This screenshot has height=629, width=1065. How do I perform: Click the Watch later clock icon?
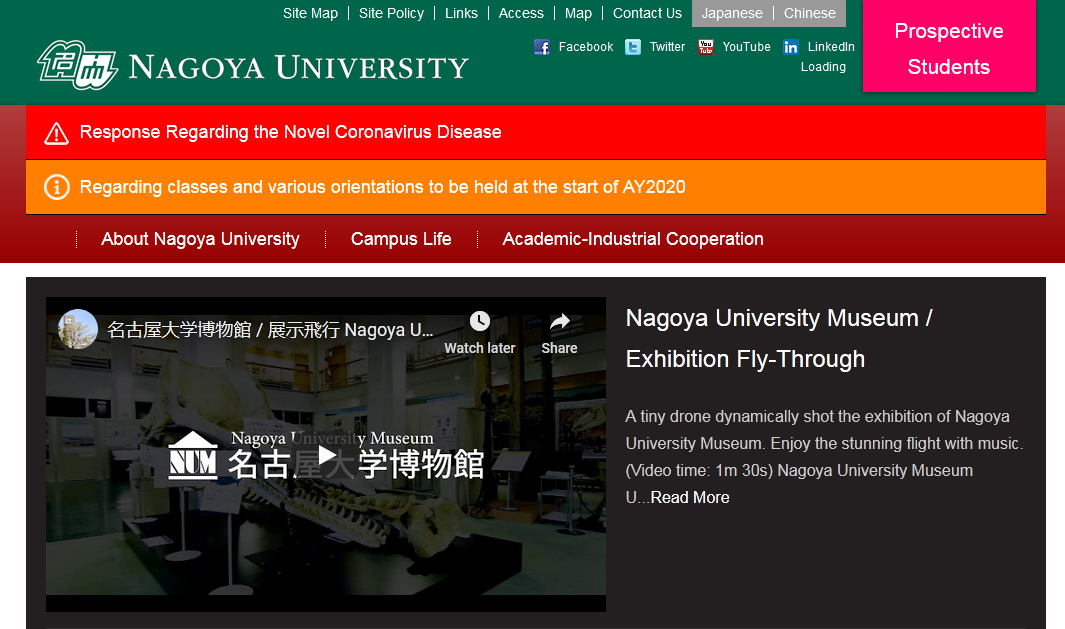click(x=480, y=321)
